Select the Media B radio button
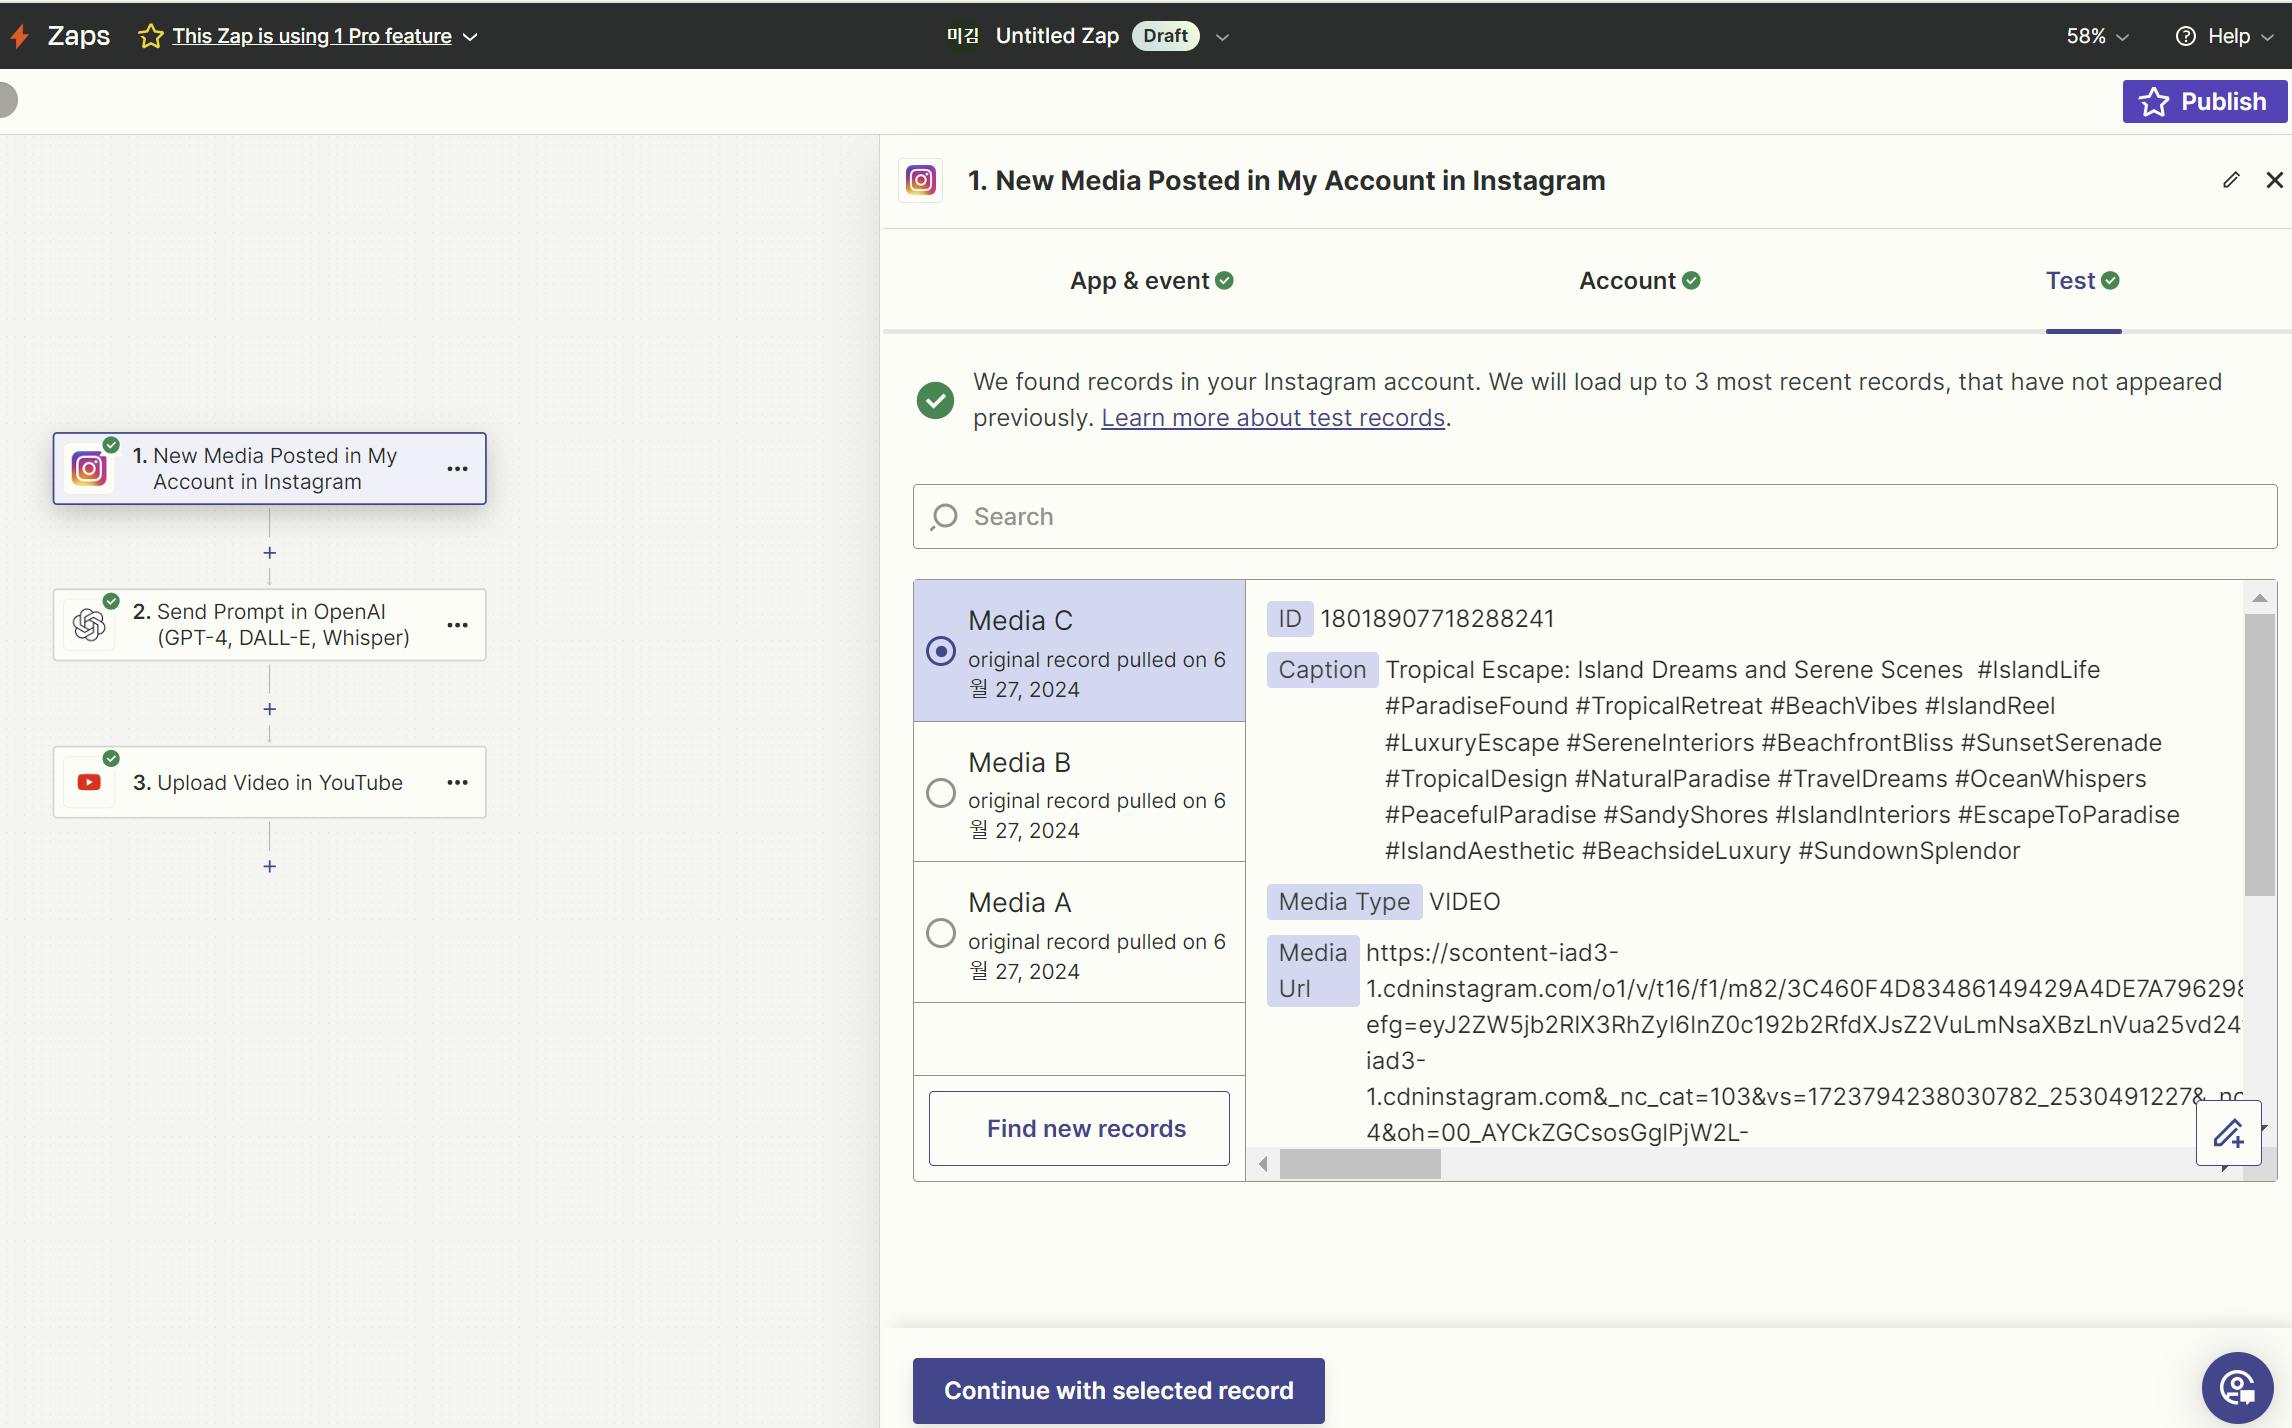2292x1428 pixels. [x=941, y=793]
